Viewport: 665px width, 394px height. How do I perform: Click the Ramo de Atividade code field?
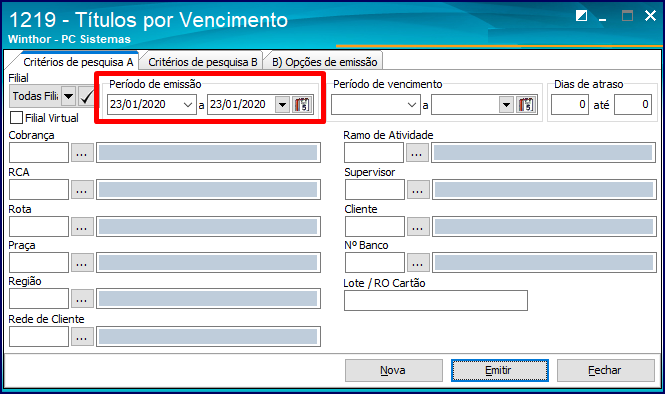[x=374, y=153]
